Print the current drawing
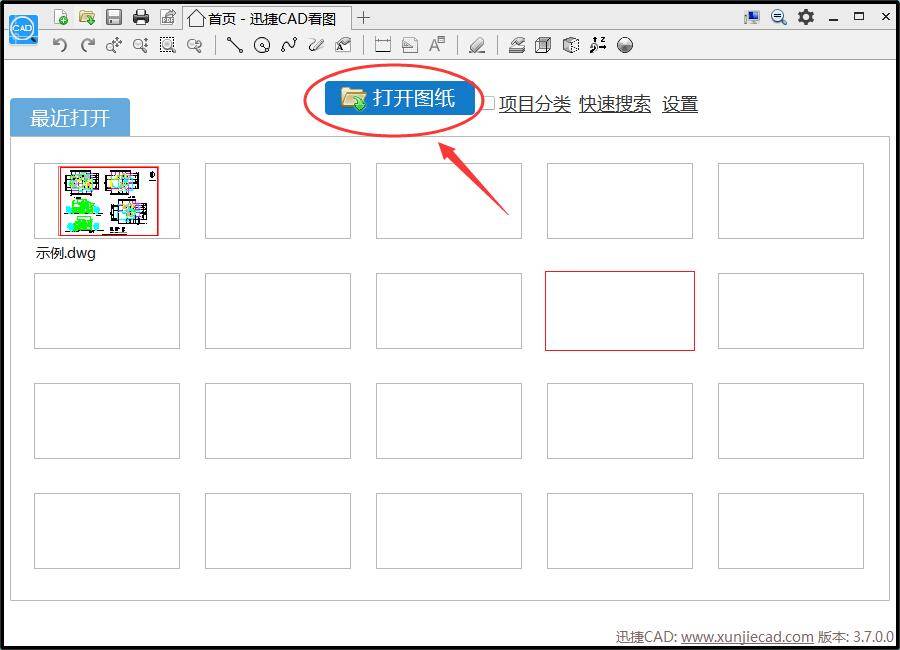This screenshot has height=650, width=900. point(139,17)
